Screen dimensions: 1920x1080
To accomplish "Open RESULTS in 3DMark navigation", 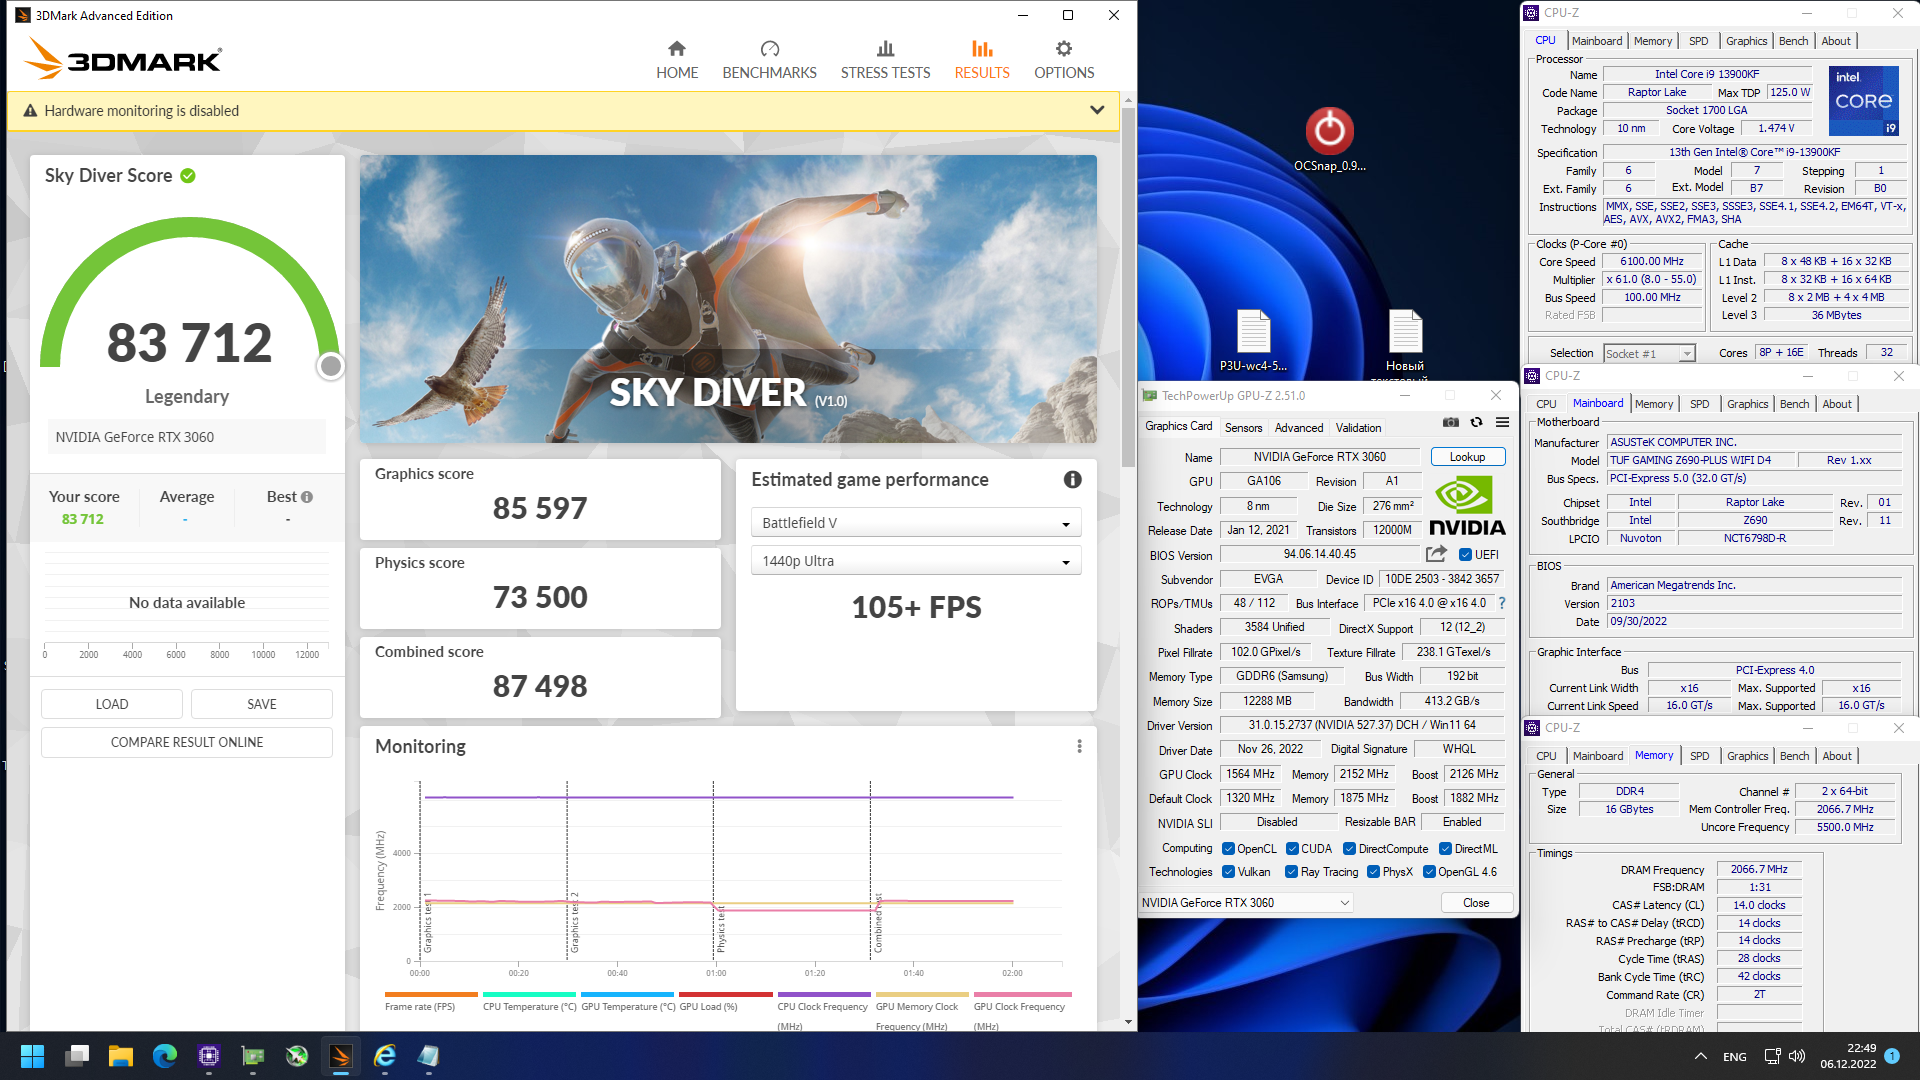I will point(982,60).
